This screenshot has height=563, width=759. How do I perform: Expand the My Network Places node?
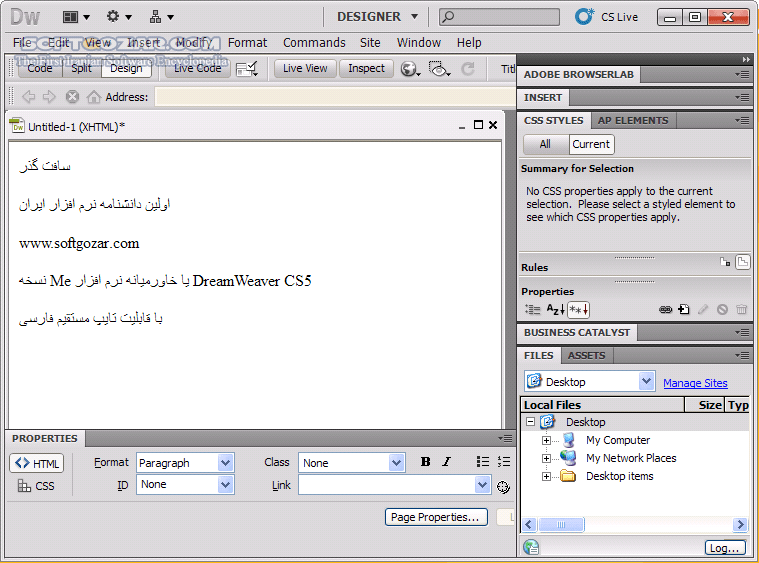tap(546, 458)
